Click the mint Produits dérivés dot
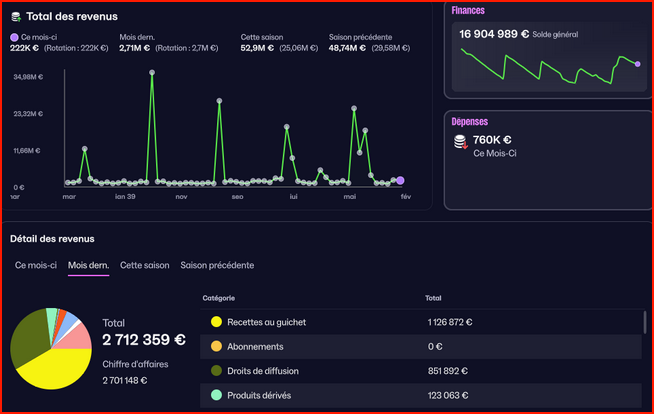 click(x=215, y=395)
